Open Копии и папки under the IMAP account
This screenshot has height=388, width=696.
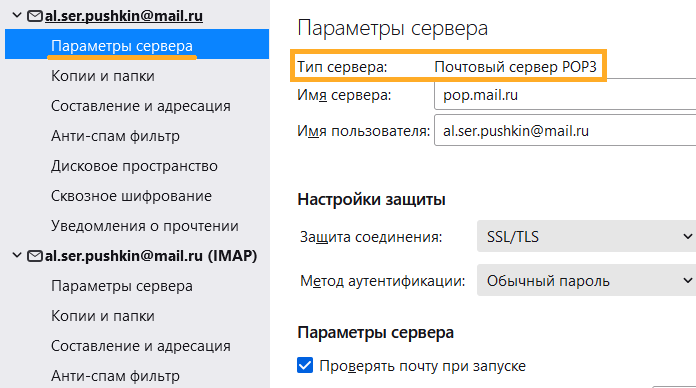[137, 316]
